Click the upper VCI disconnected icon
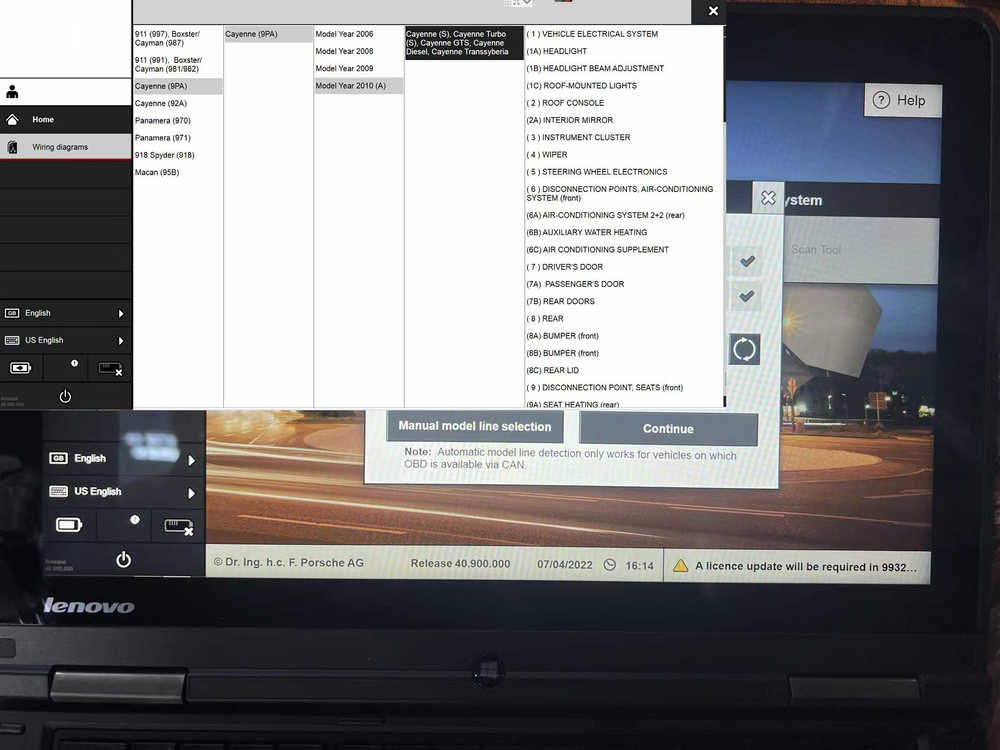The height and width of the screenshot is (750, 1000). pos(110,369)
